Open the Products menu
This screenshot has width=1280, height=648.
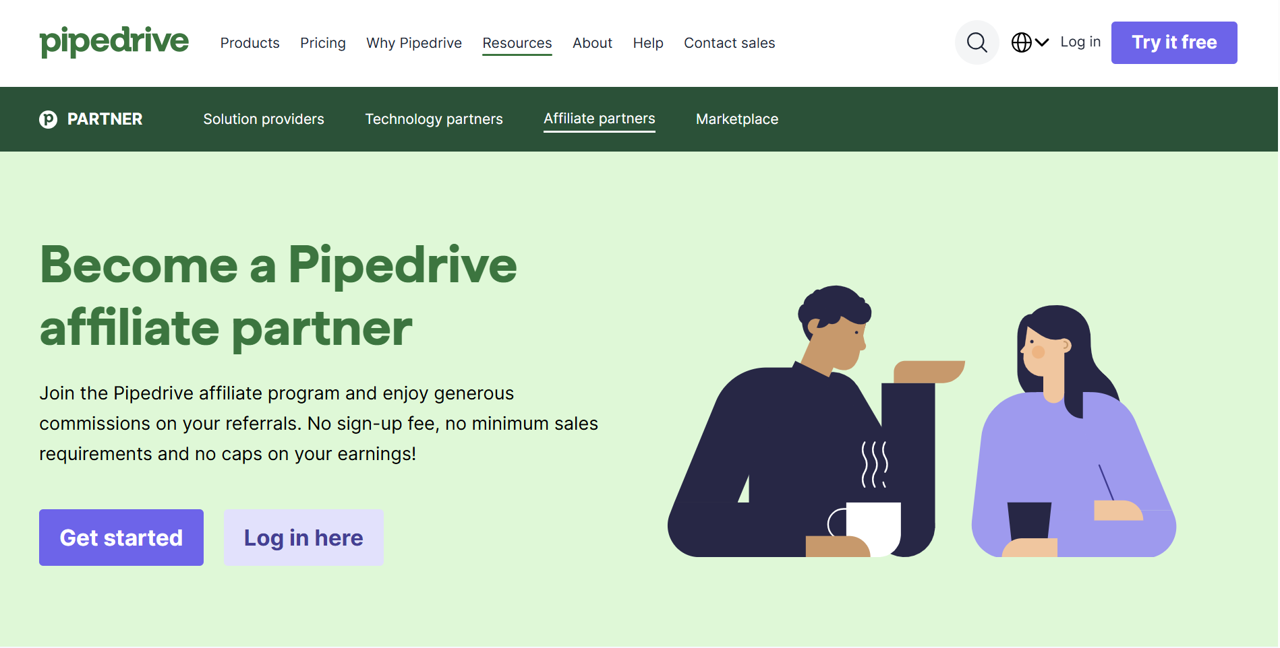[249, 43]
